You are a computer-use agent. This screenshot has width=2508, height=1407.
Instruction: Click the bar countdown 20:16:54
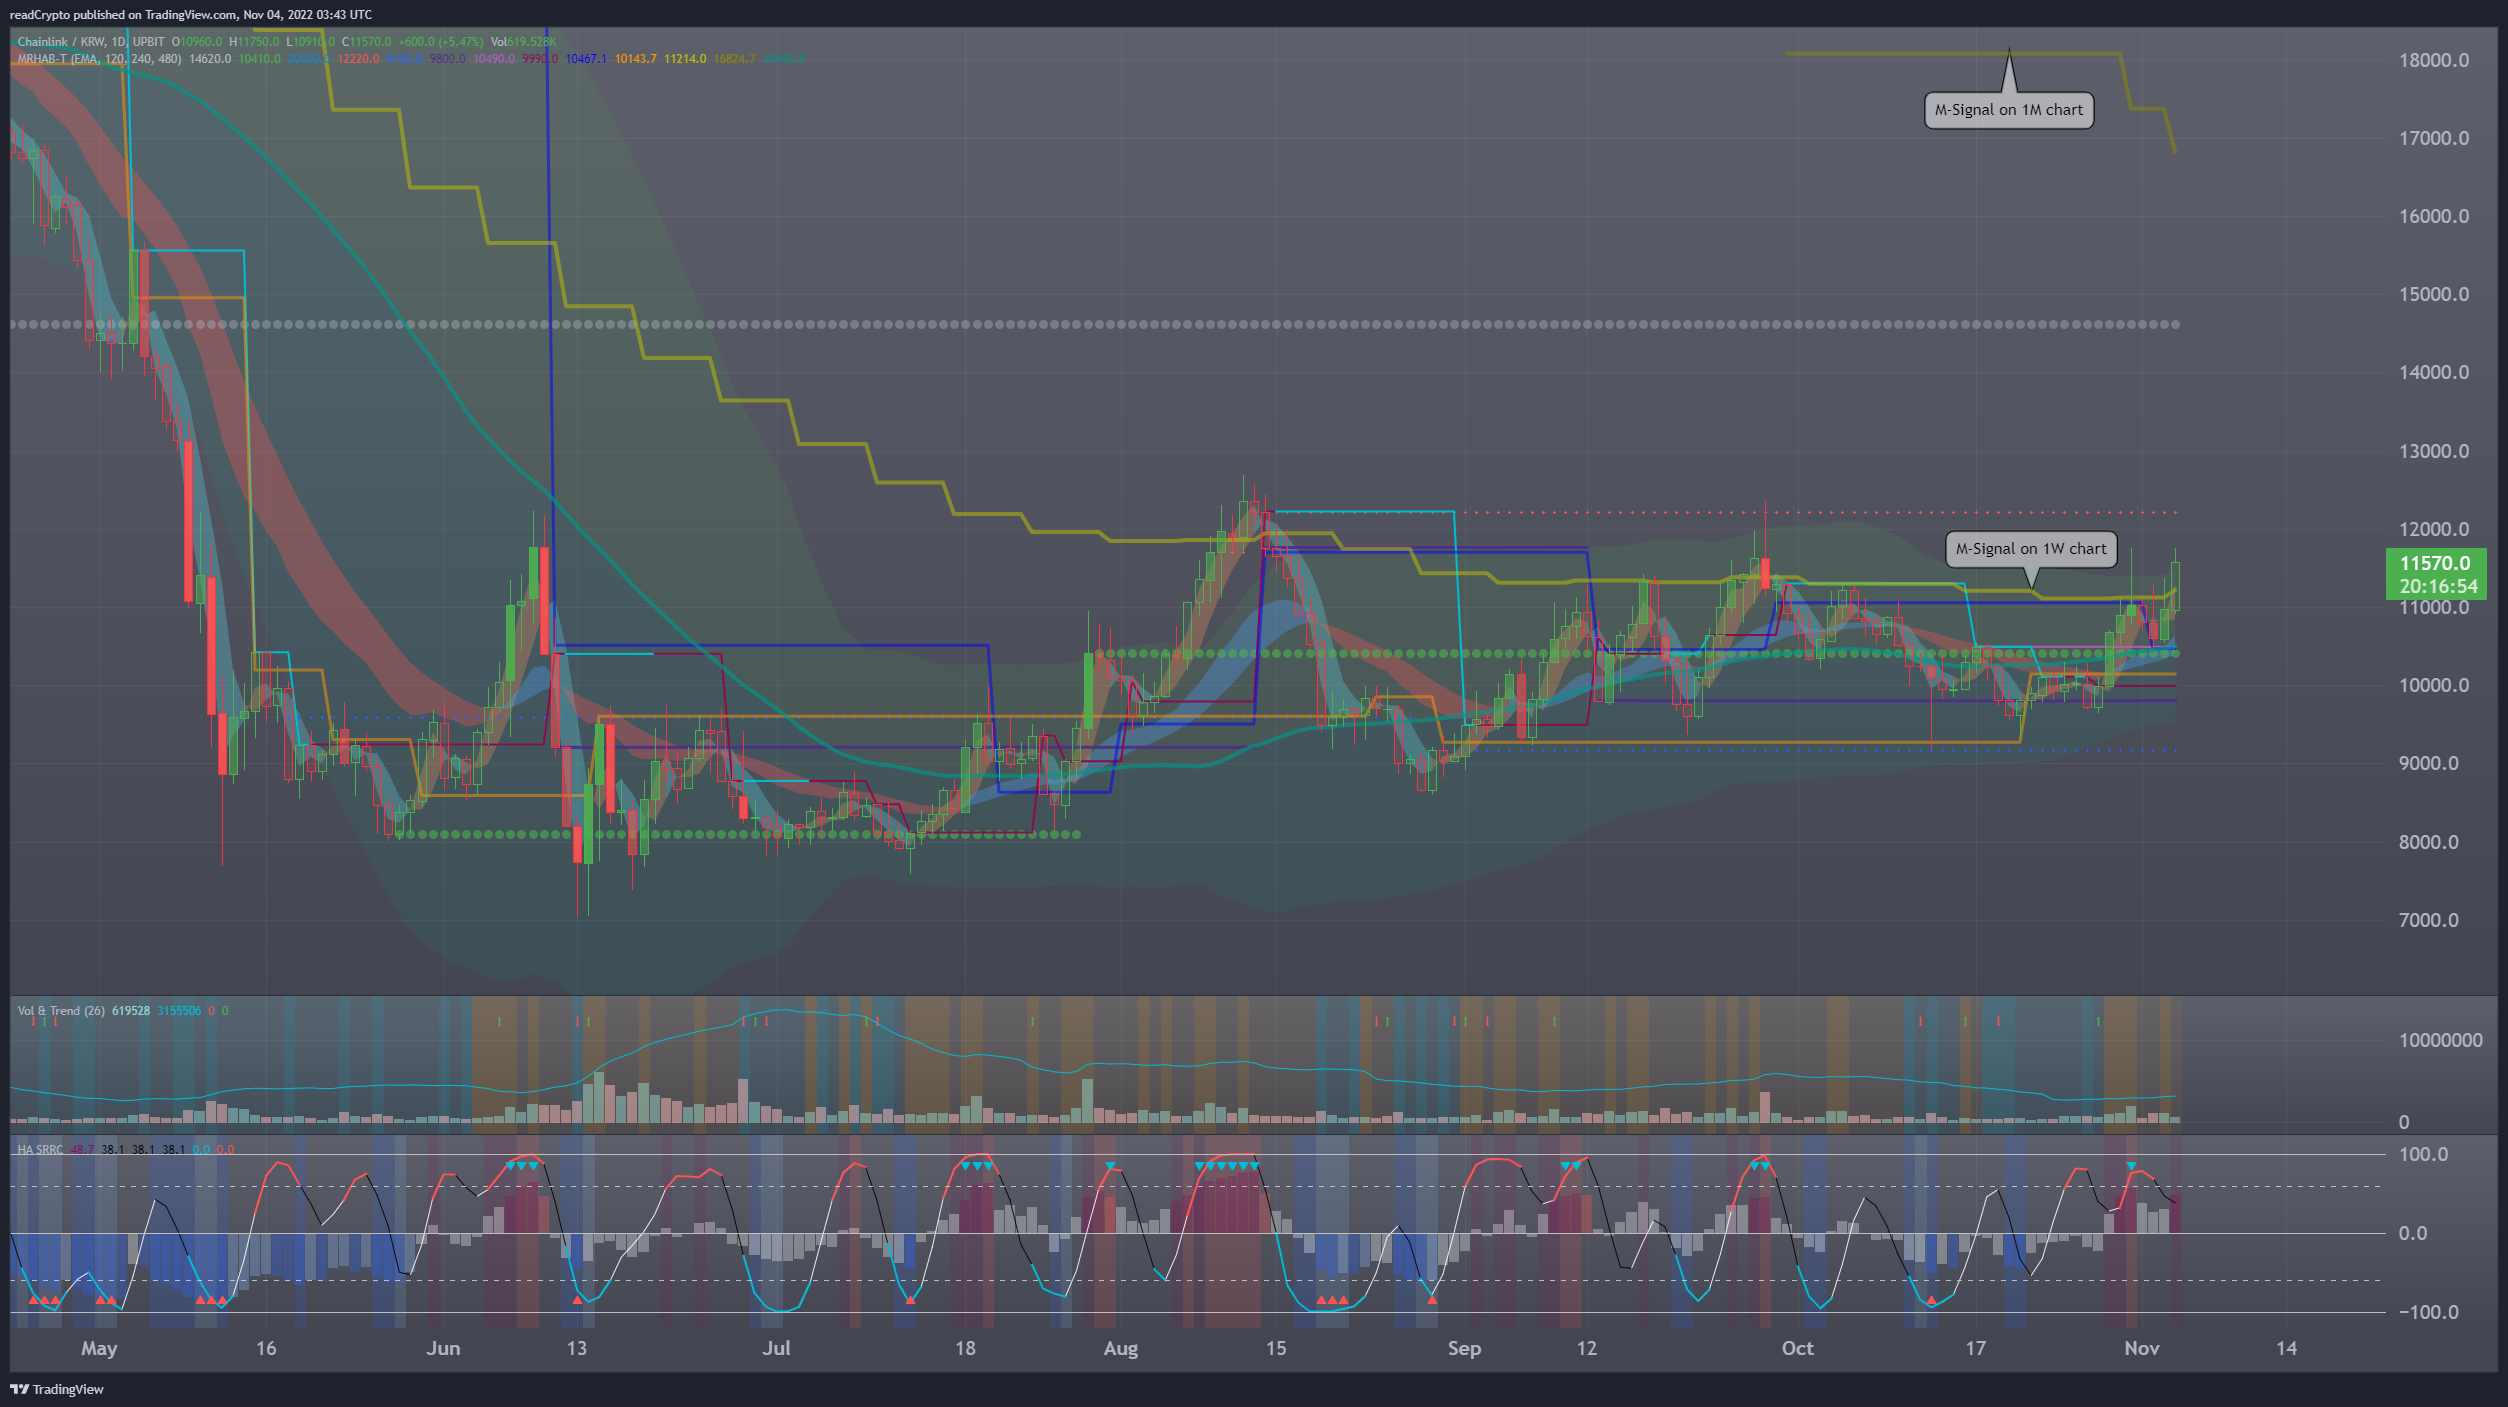pos(2438,587)
